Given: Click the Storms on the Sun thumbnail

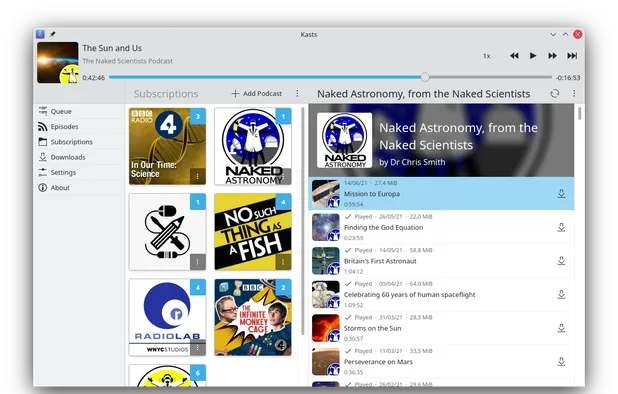Looking at the screenshot, I should (326, 328).
